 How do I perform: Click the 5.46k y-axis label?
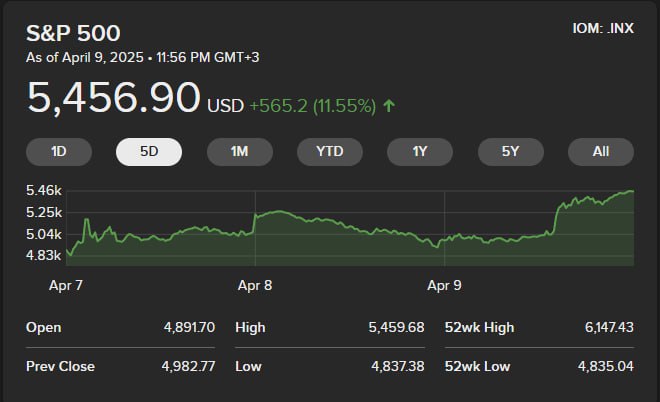tap(44, 190)
